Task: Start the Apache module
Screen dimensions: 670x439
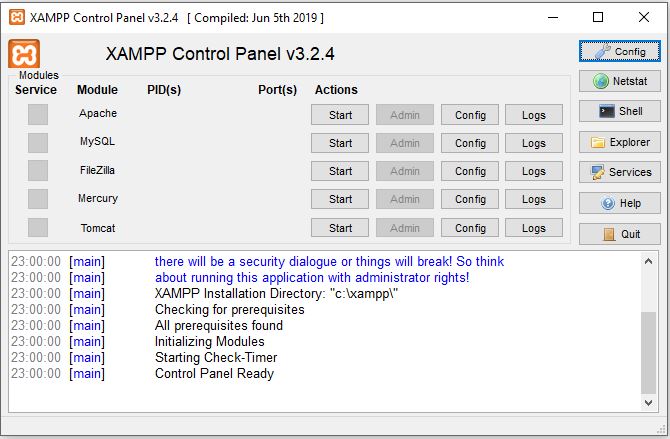Action: coord(340,115)
